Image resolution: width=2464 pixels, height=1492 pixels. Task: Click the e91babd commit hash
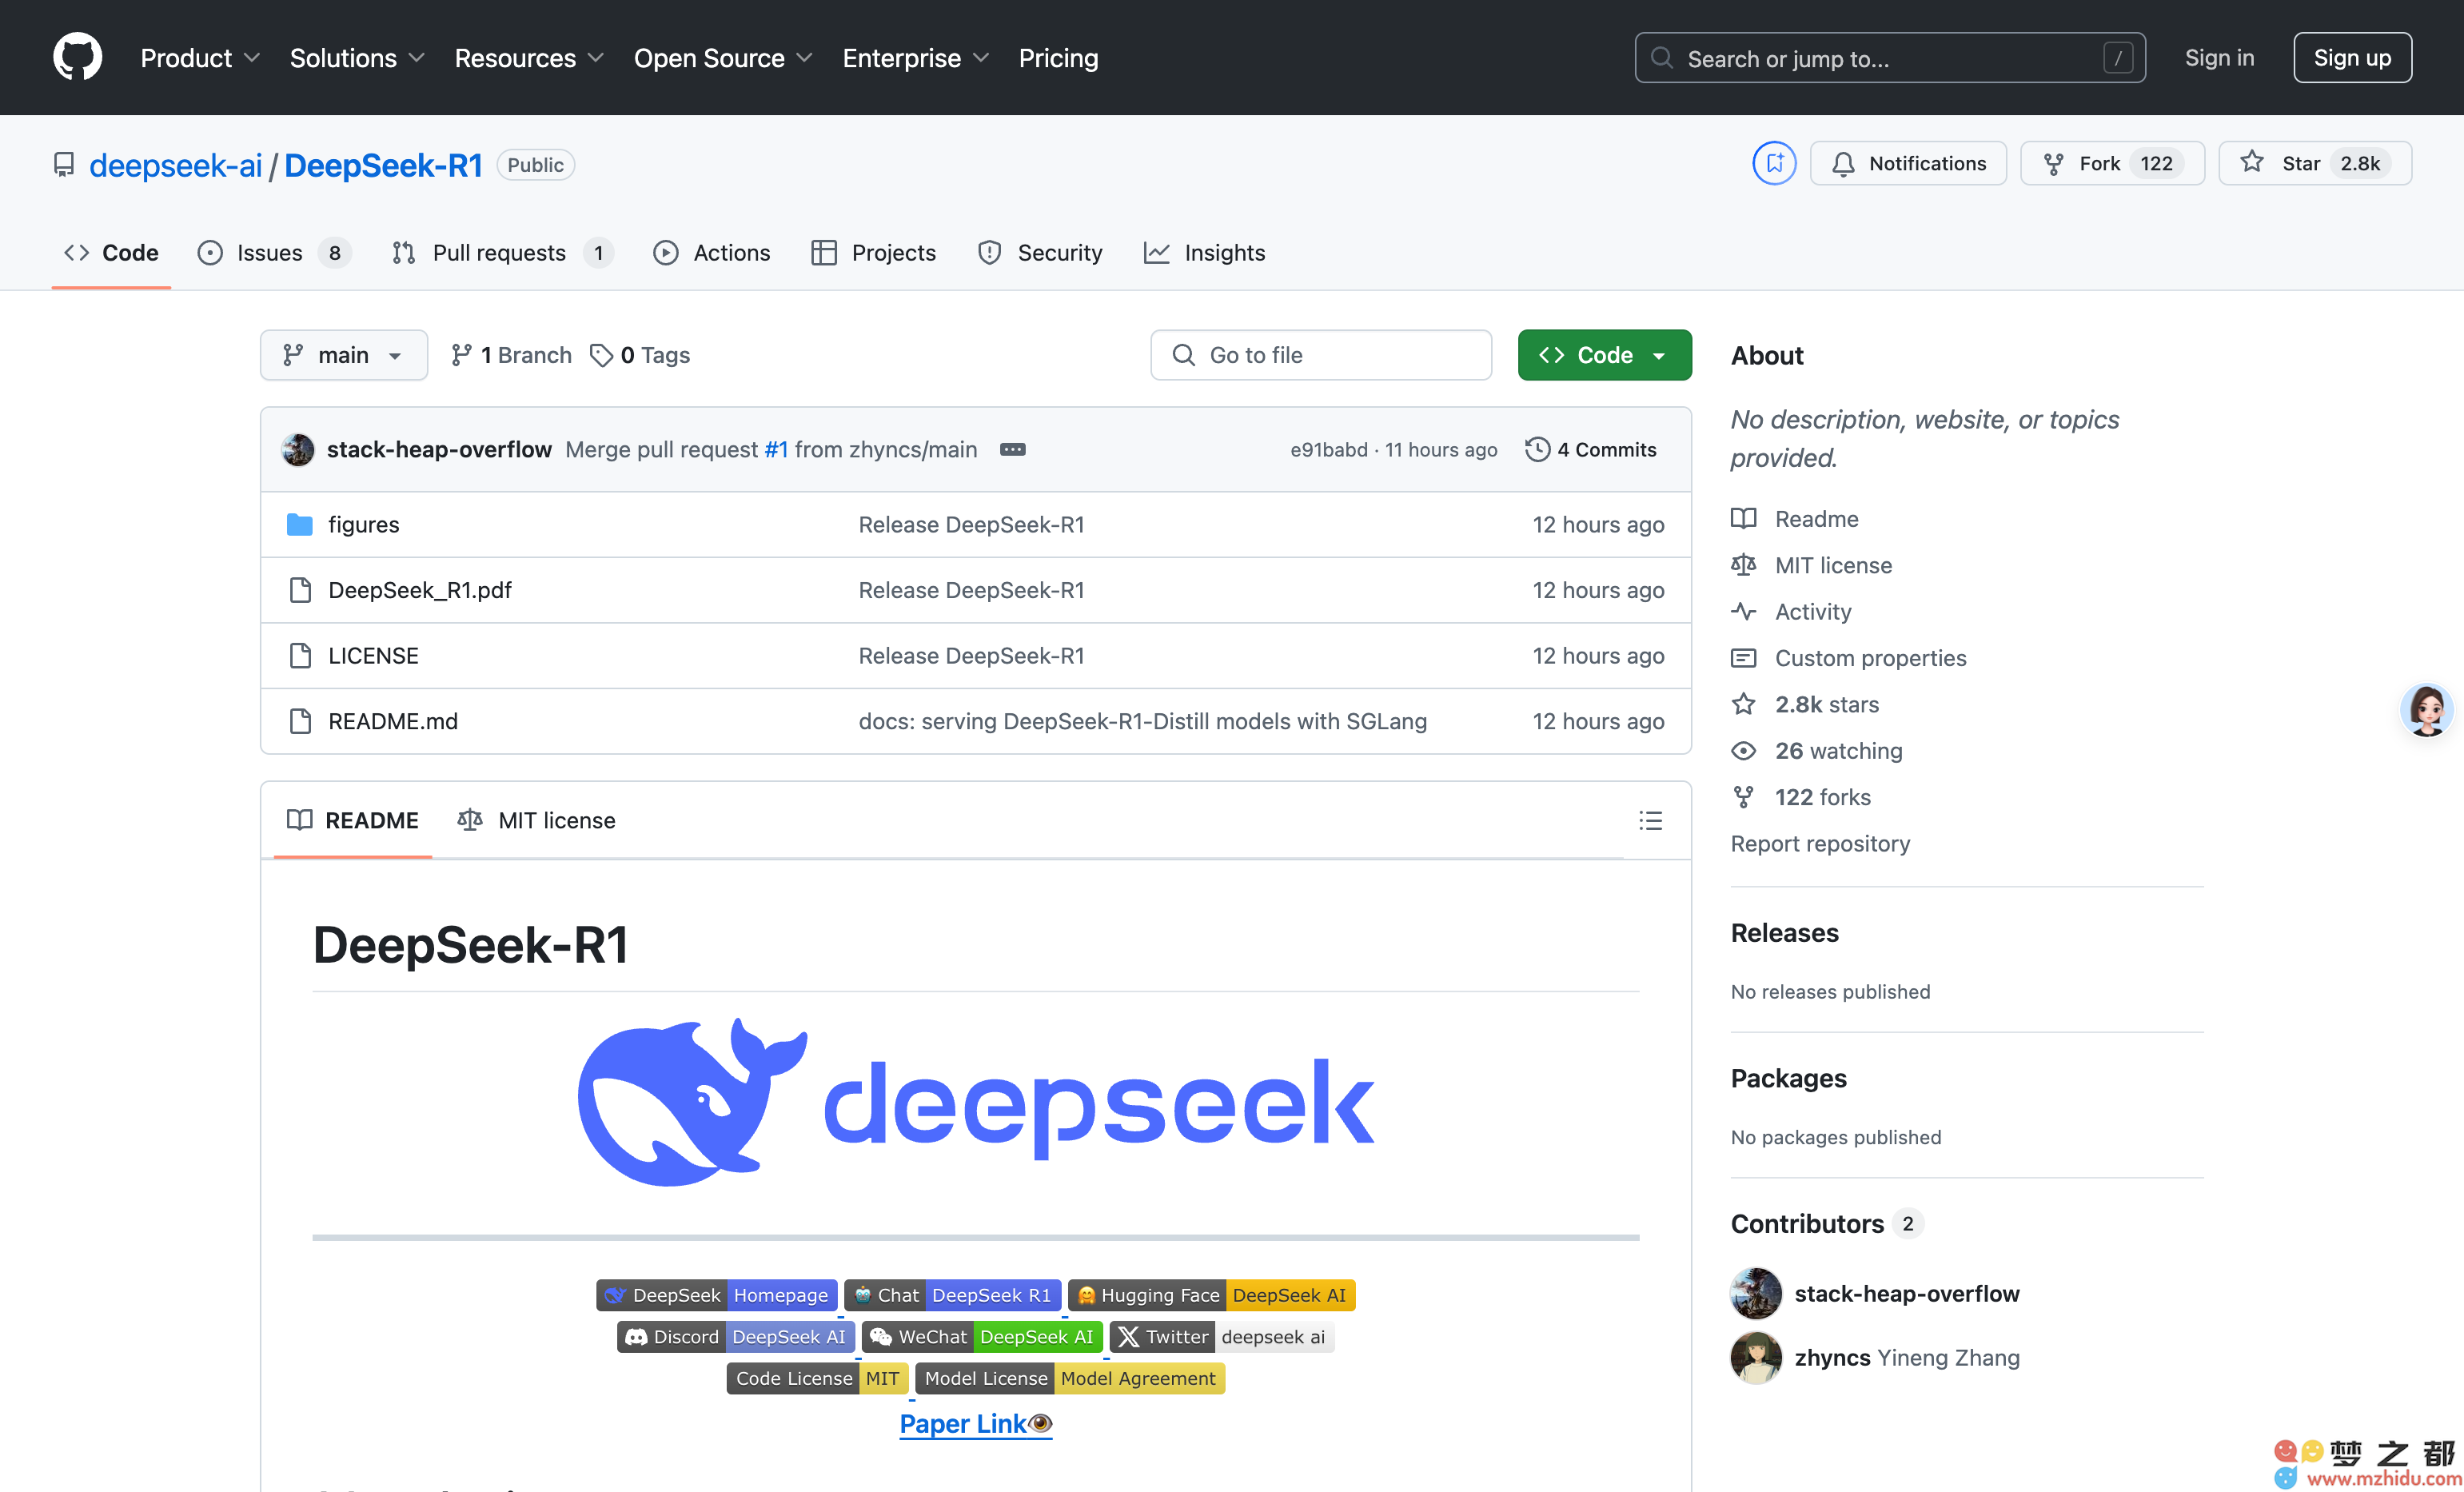(1328, 449)
